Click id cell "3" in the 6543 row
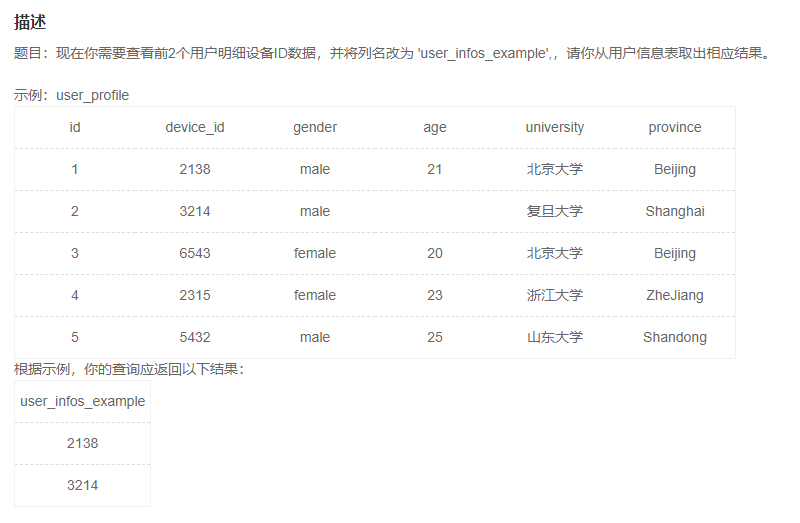The image size is (800, 523). (75, 253)
